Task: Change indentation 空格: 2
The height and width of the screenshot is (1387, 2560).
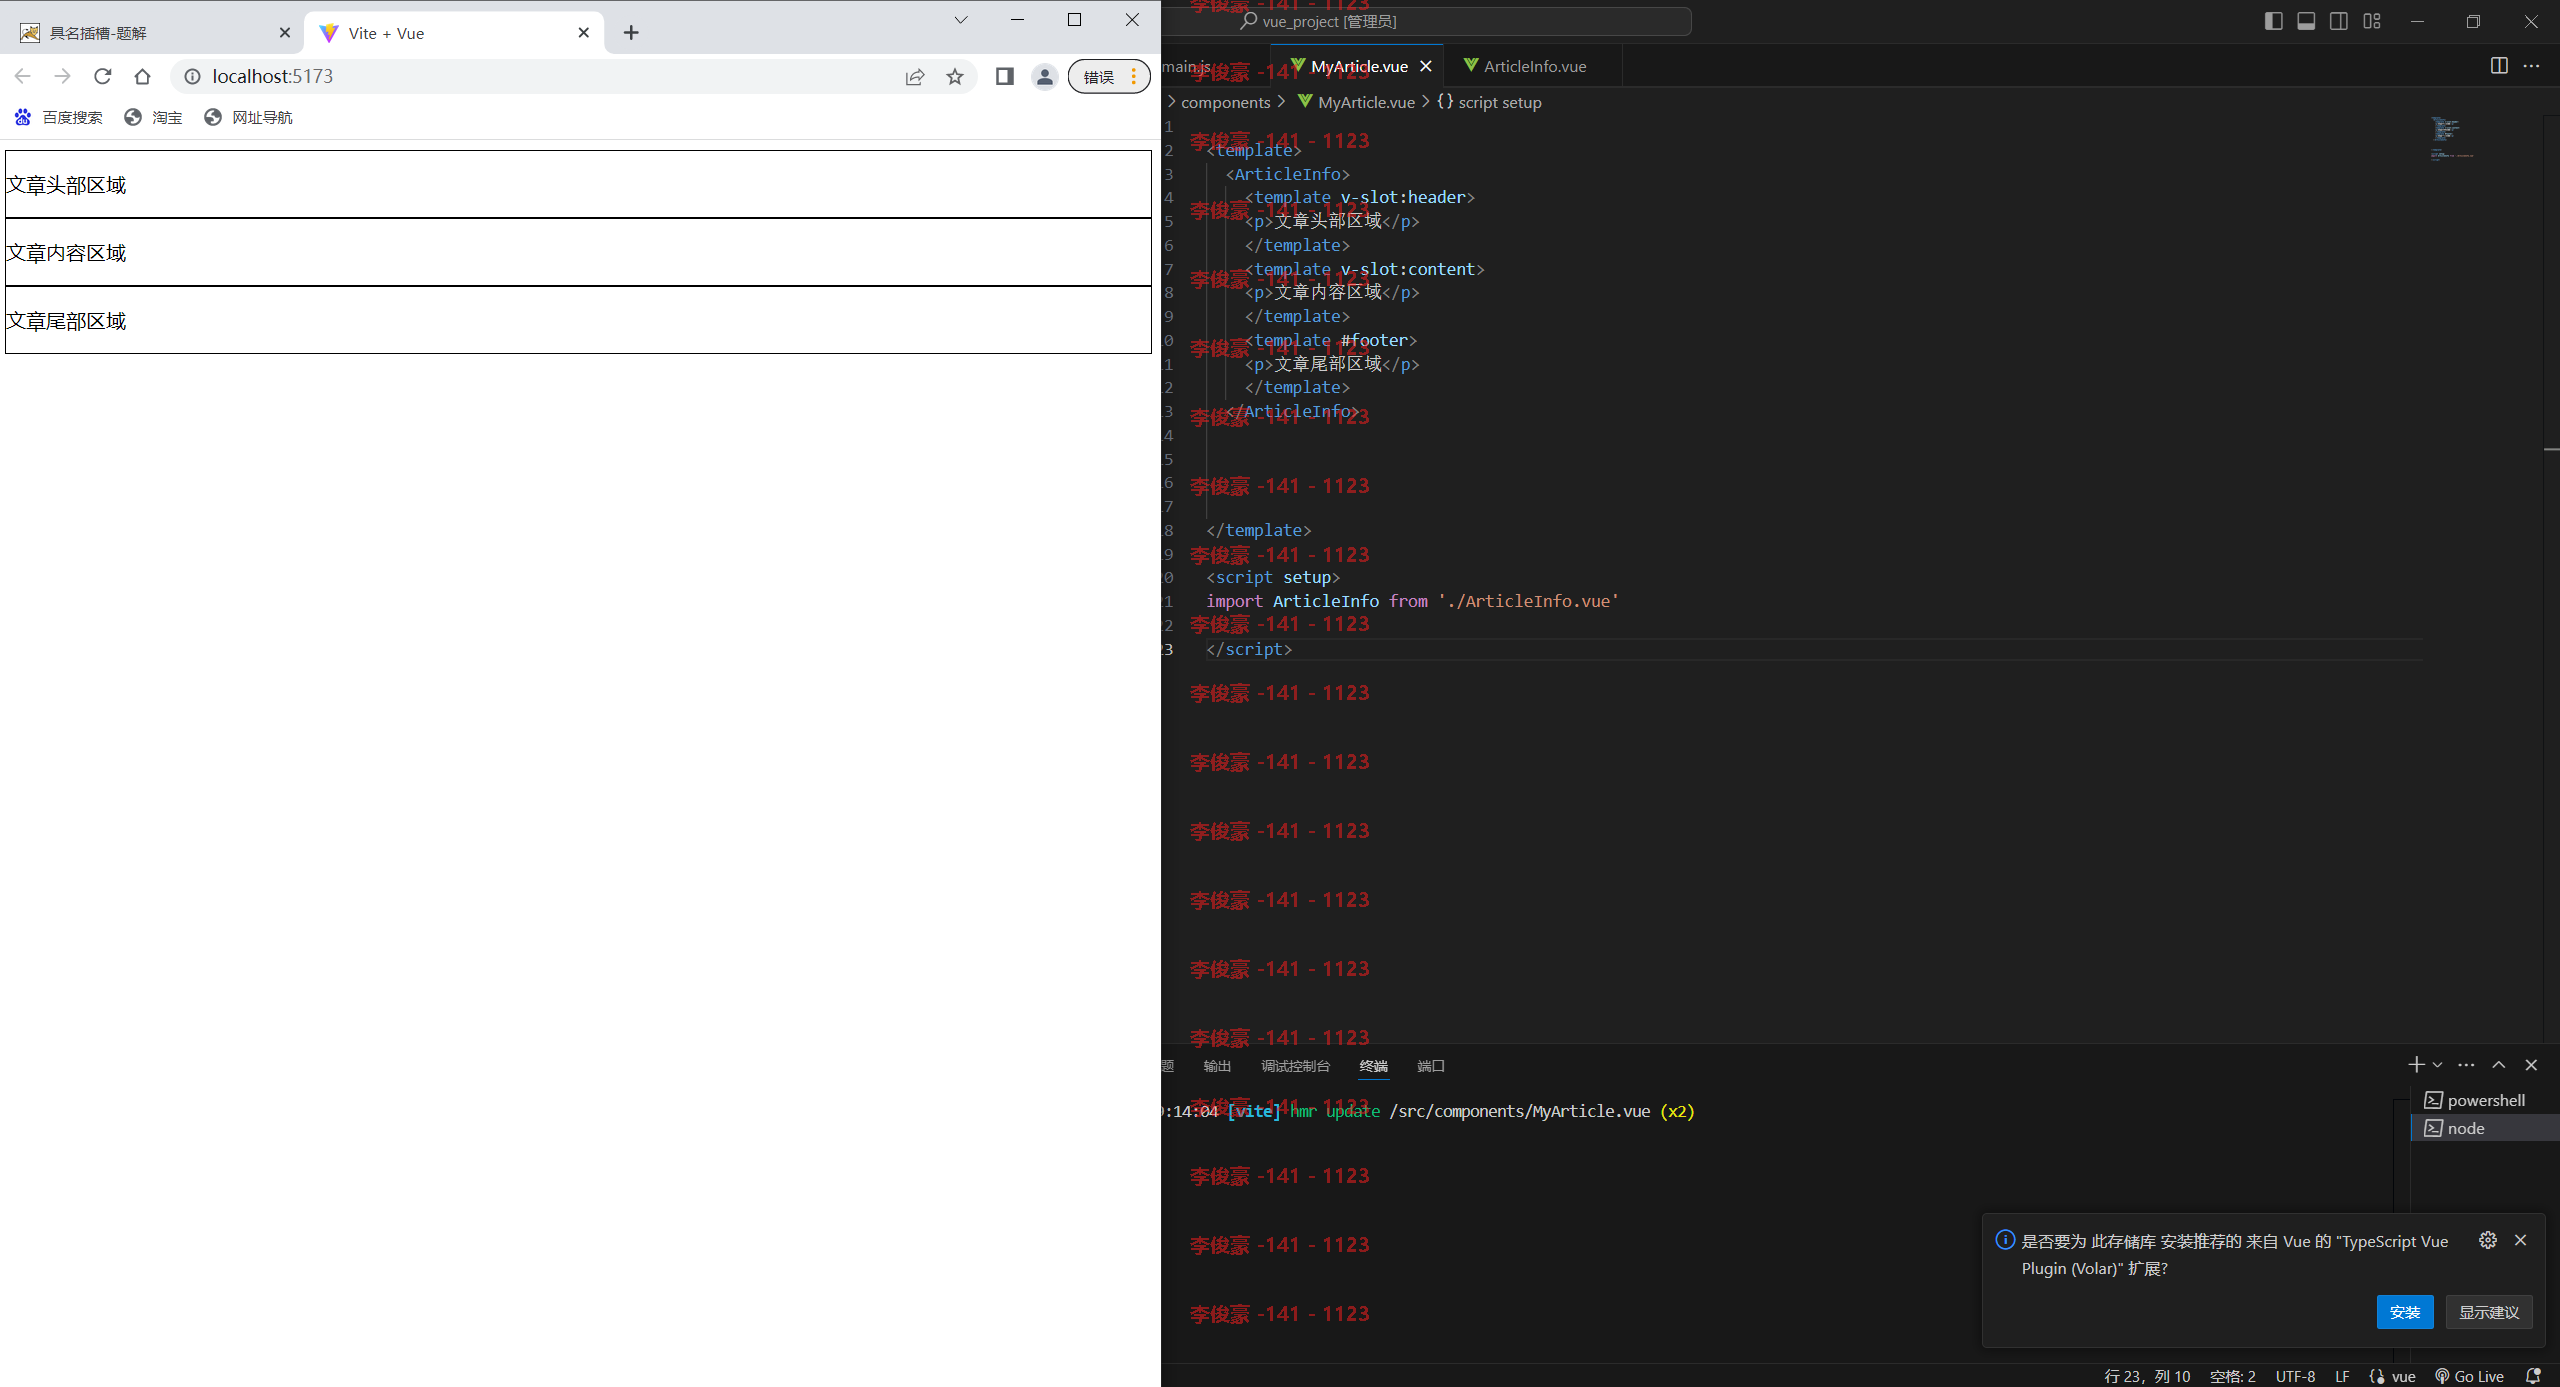Action: coord(2232,1376)
